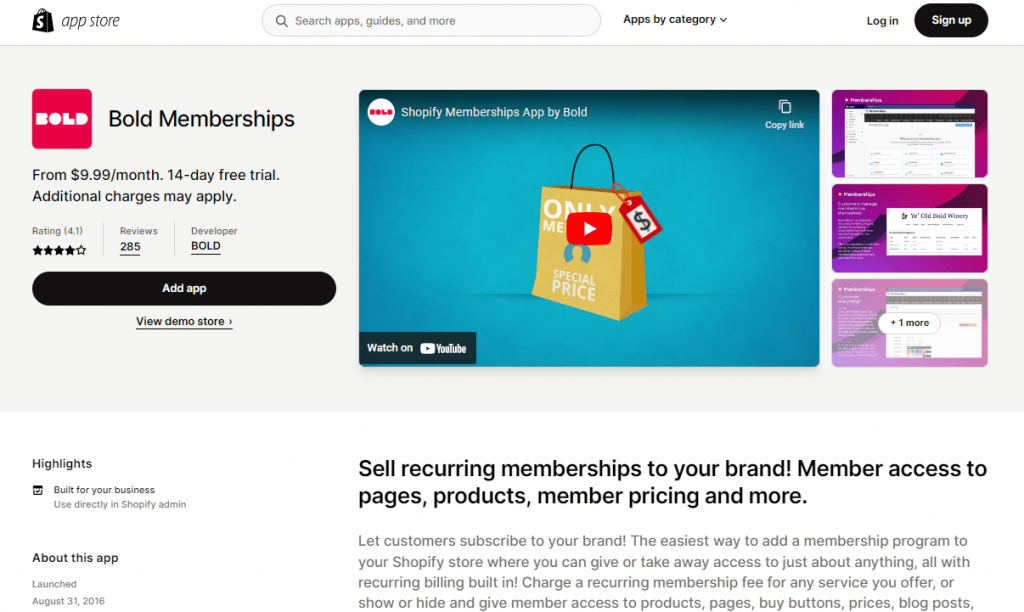The image size is (1024, 612).
Task: Click the Bold logo inside the video player
Action: [381, 112]
